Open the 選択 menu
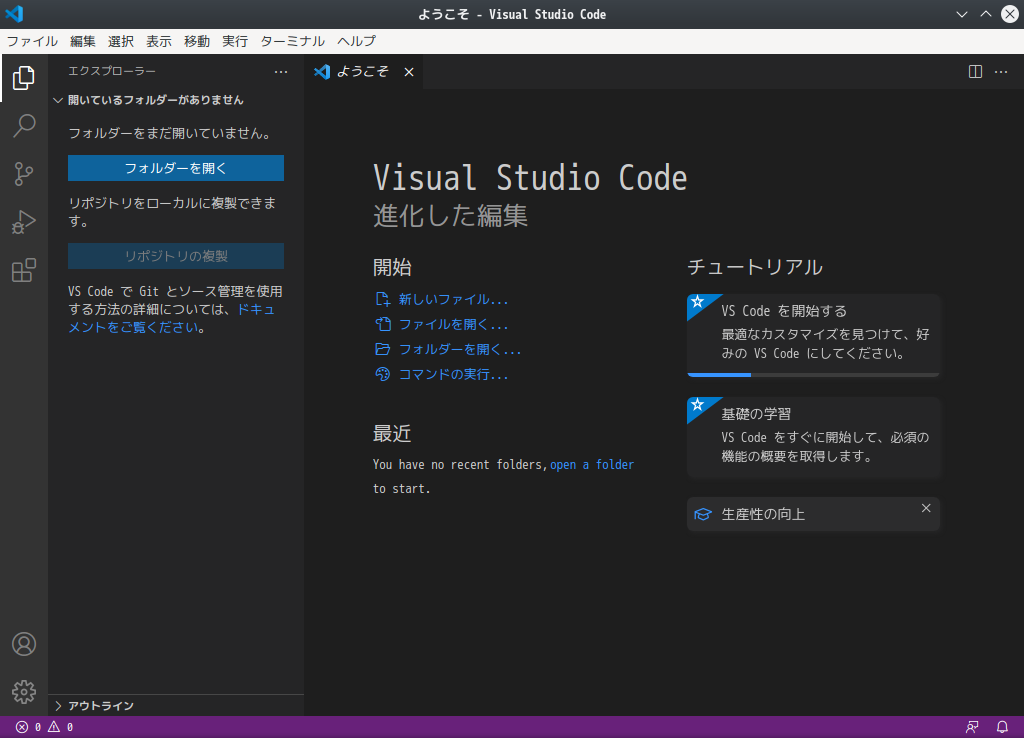This screenshot has height=738, width=1024. pyautogui.click(x=121, y=41)
